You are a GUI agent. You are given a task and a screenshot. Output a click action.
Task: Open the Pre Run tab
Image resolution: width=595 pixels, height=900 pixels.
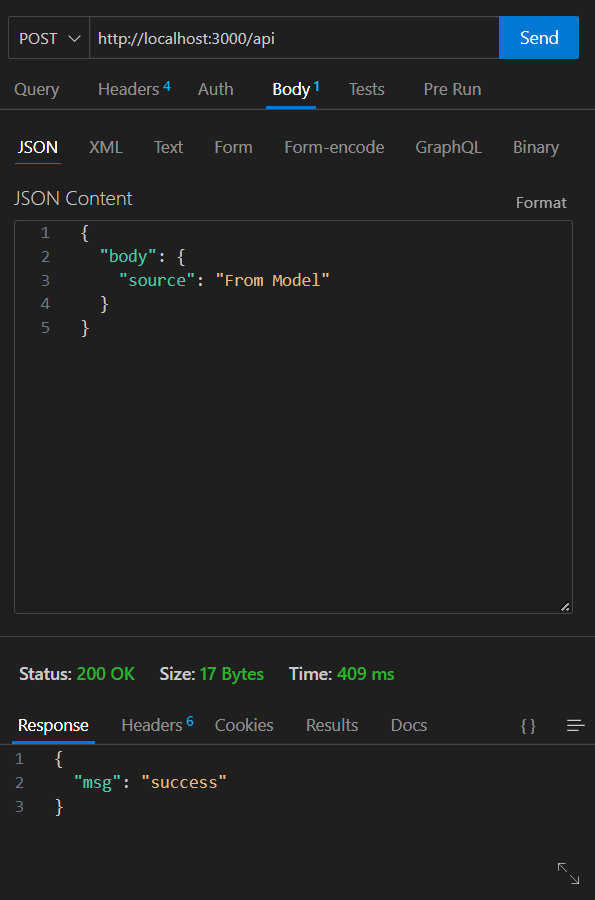coord(452,89)
